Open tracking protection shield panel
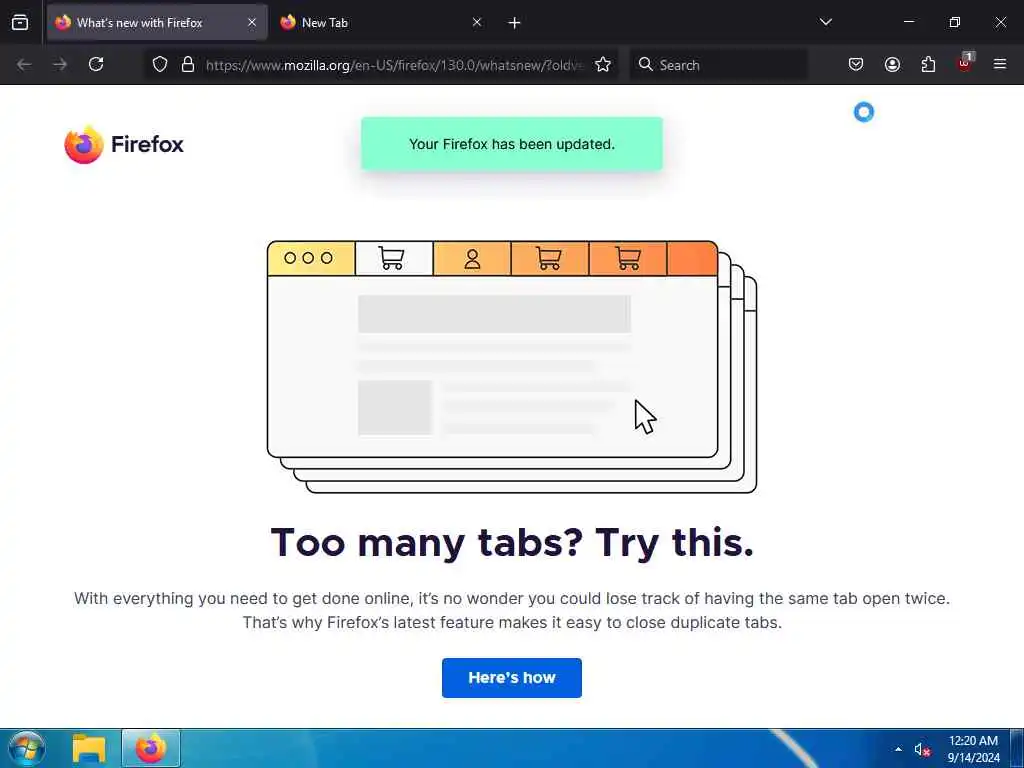This screenshot has height=768, width=1024. 160,64
